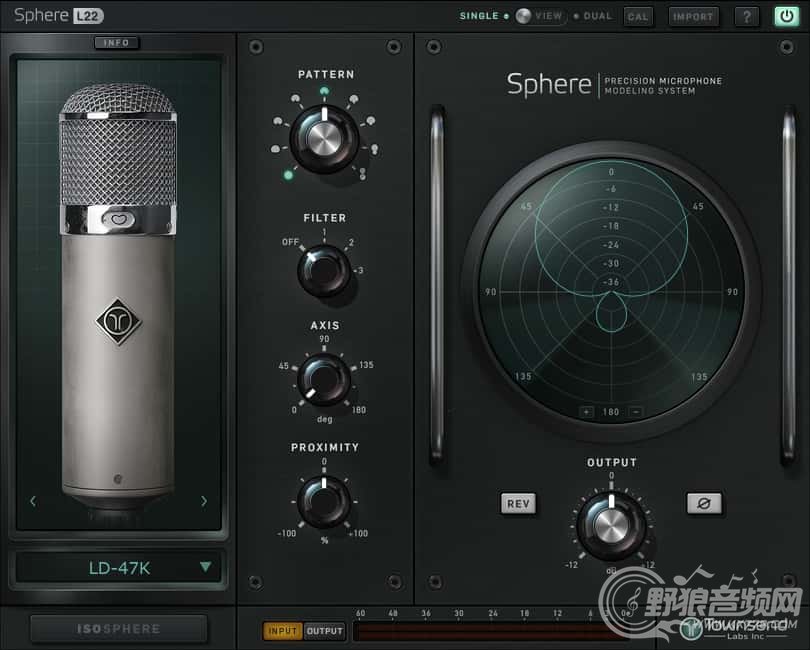Click the AXIS degree knob
Image resolution: width=810 pixels, height=650 pixels.
[x=324, y=379]
